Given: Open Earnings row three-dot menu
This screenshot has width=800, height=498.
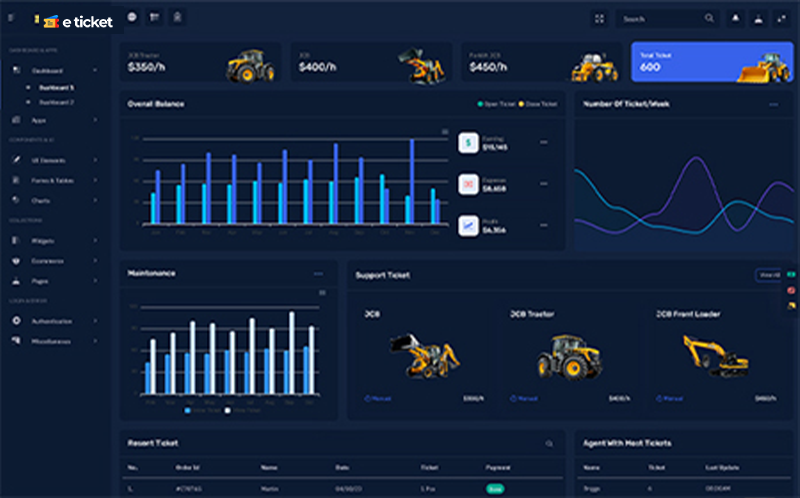Looking at the screenshot, I should click(543, 142).
